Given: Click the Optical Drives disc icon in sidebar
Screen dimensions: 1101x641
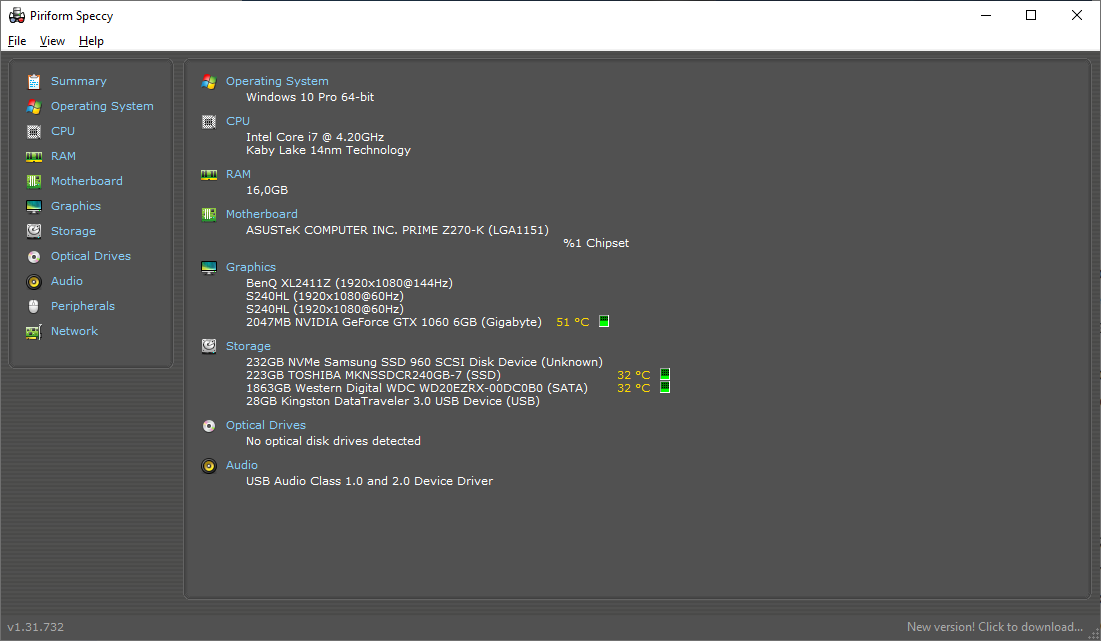Looking at the screenshot, I should [34, 256].
